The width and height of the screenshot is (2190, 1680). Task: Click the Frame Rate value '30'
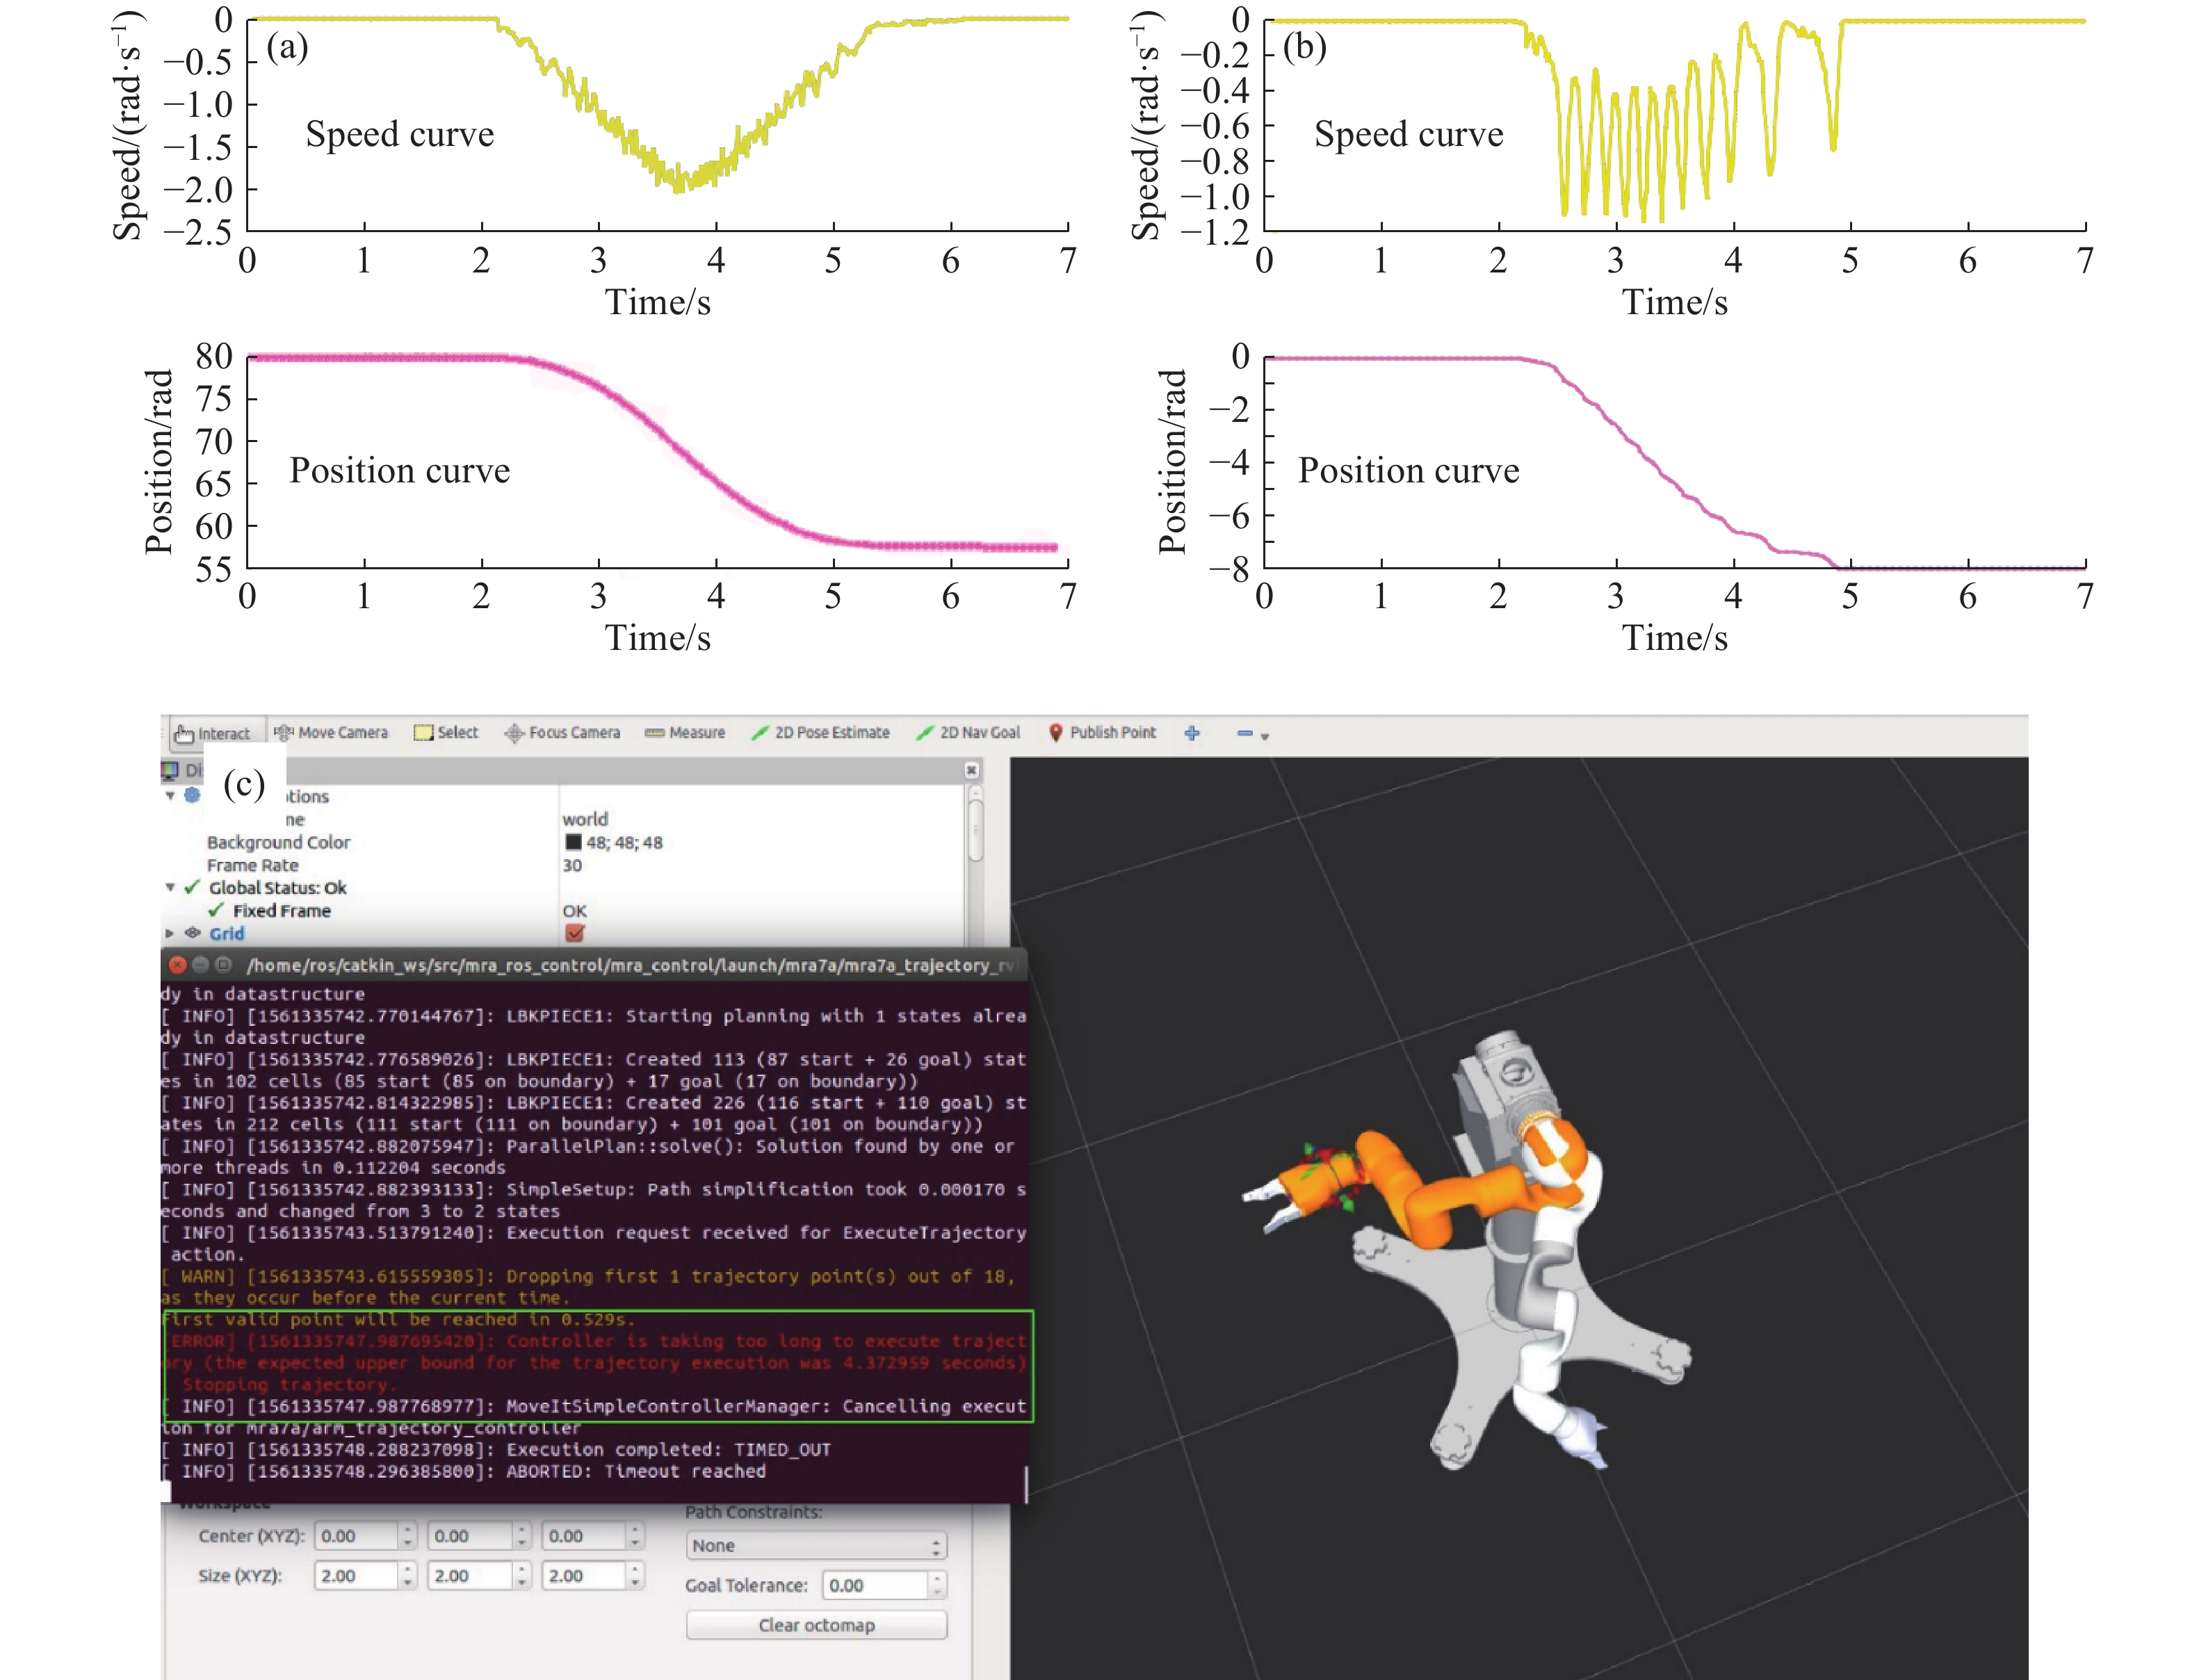[x=572, y=865]
